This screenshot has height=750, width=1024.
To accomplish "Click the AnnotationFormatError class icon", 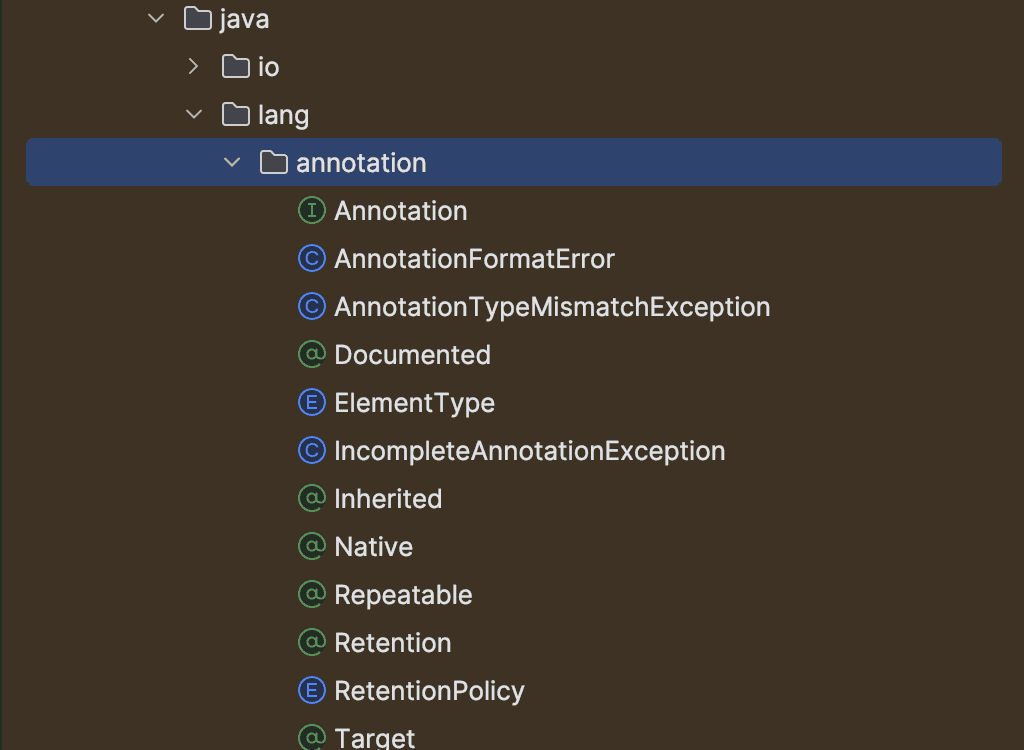I will 312,259.
